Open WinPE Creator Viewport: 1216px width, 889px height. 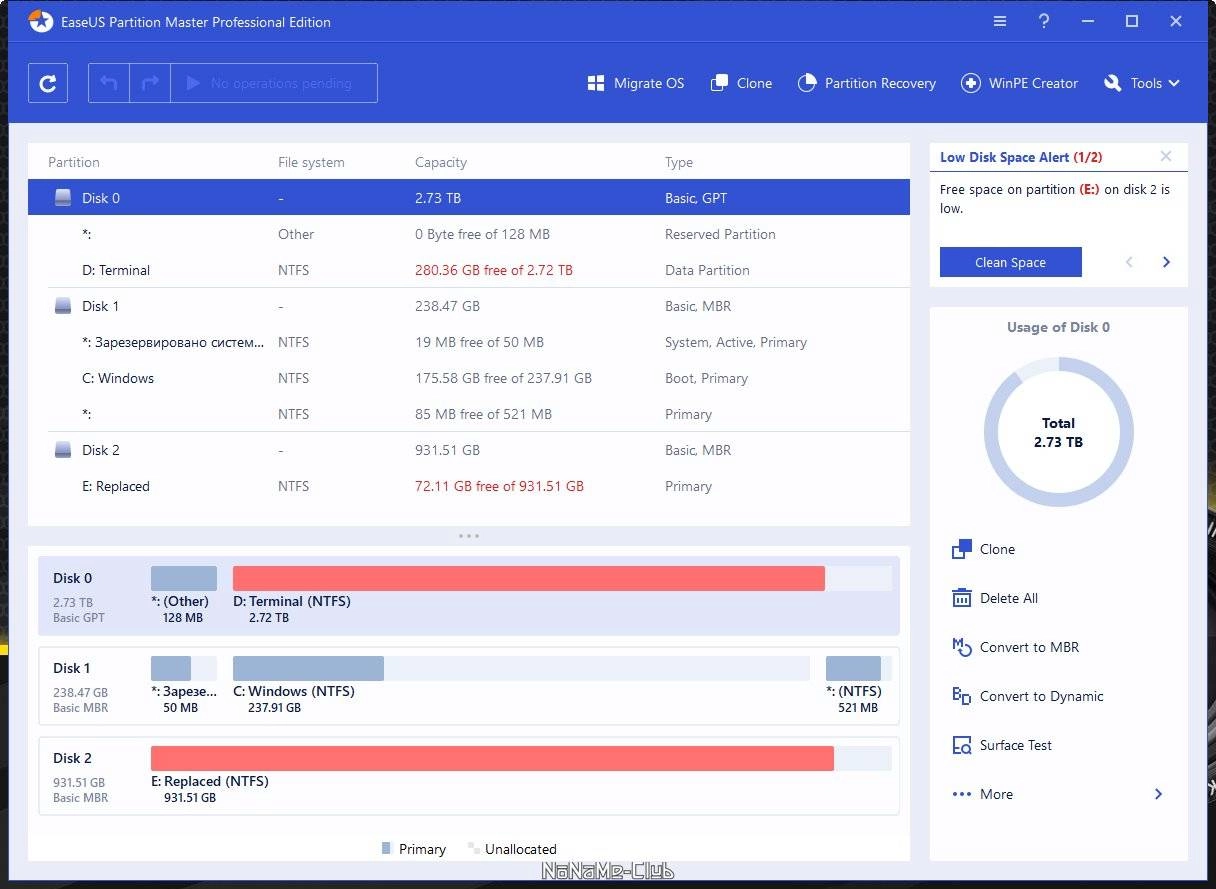(1019, 83)
